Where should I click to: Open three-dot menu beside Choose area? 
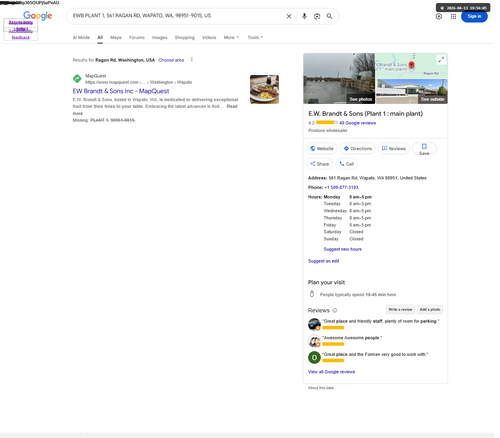[192, 60]
